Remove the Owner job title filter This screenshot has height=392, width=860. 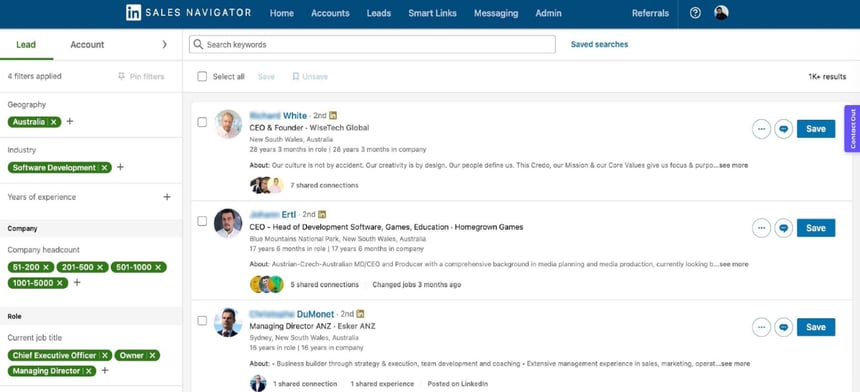152,355
